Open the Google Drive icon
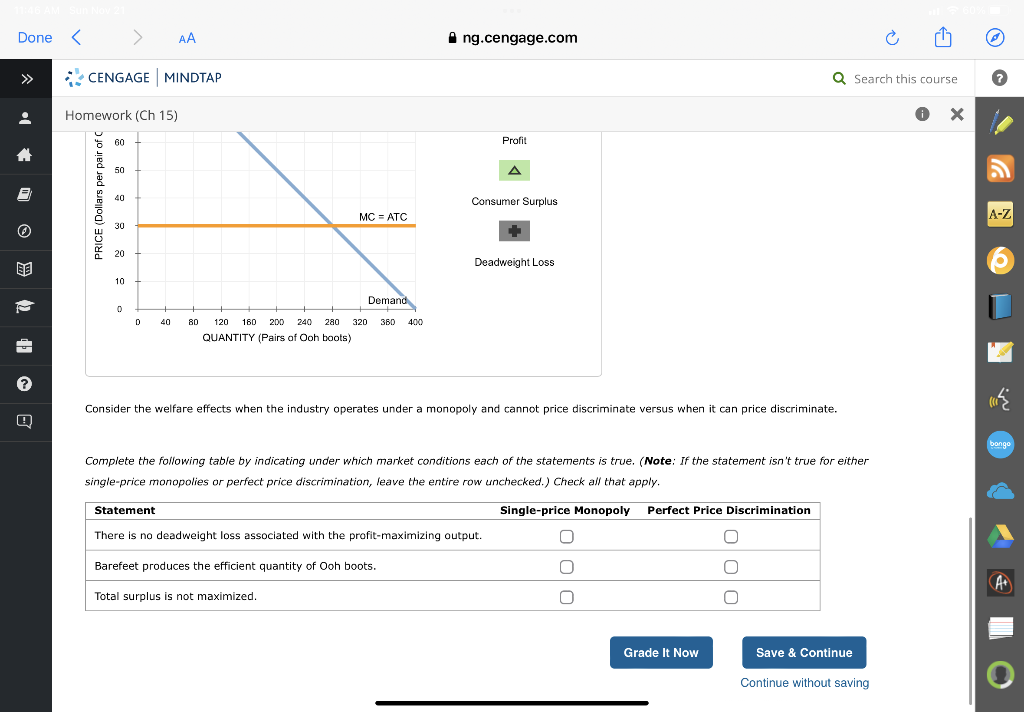 [1000, 535]
